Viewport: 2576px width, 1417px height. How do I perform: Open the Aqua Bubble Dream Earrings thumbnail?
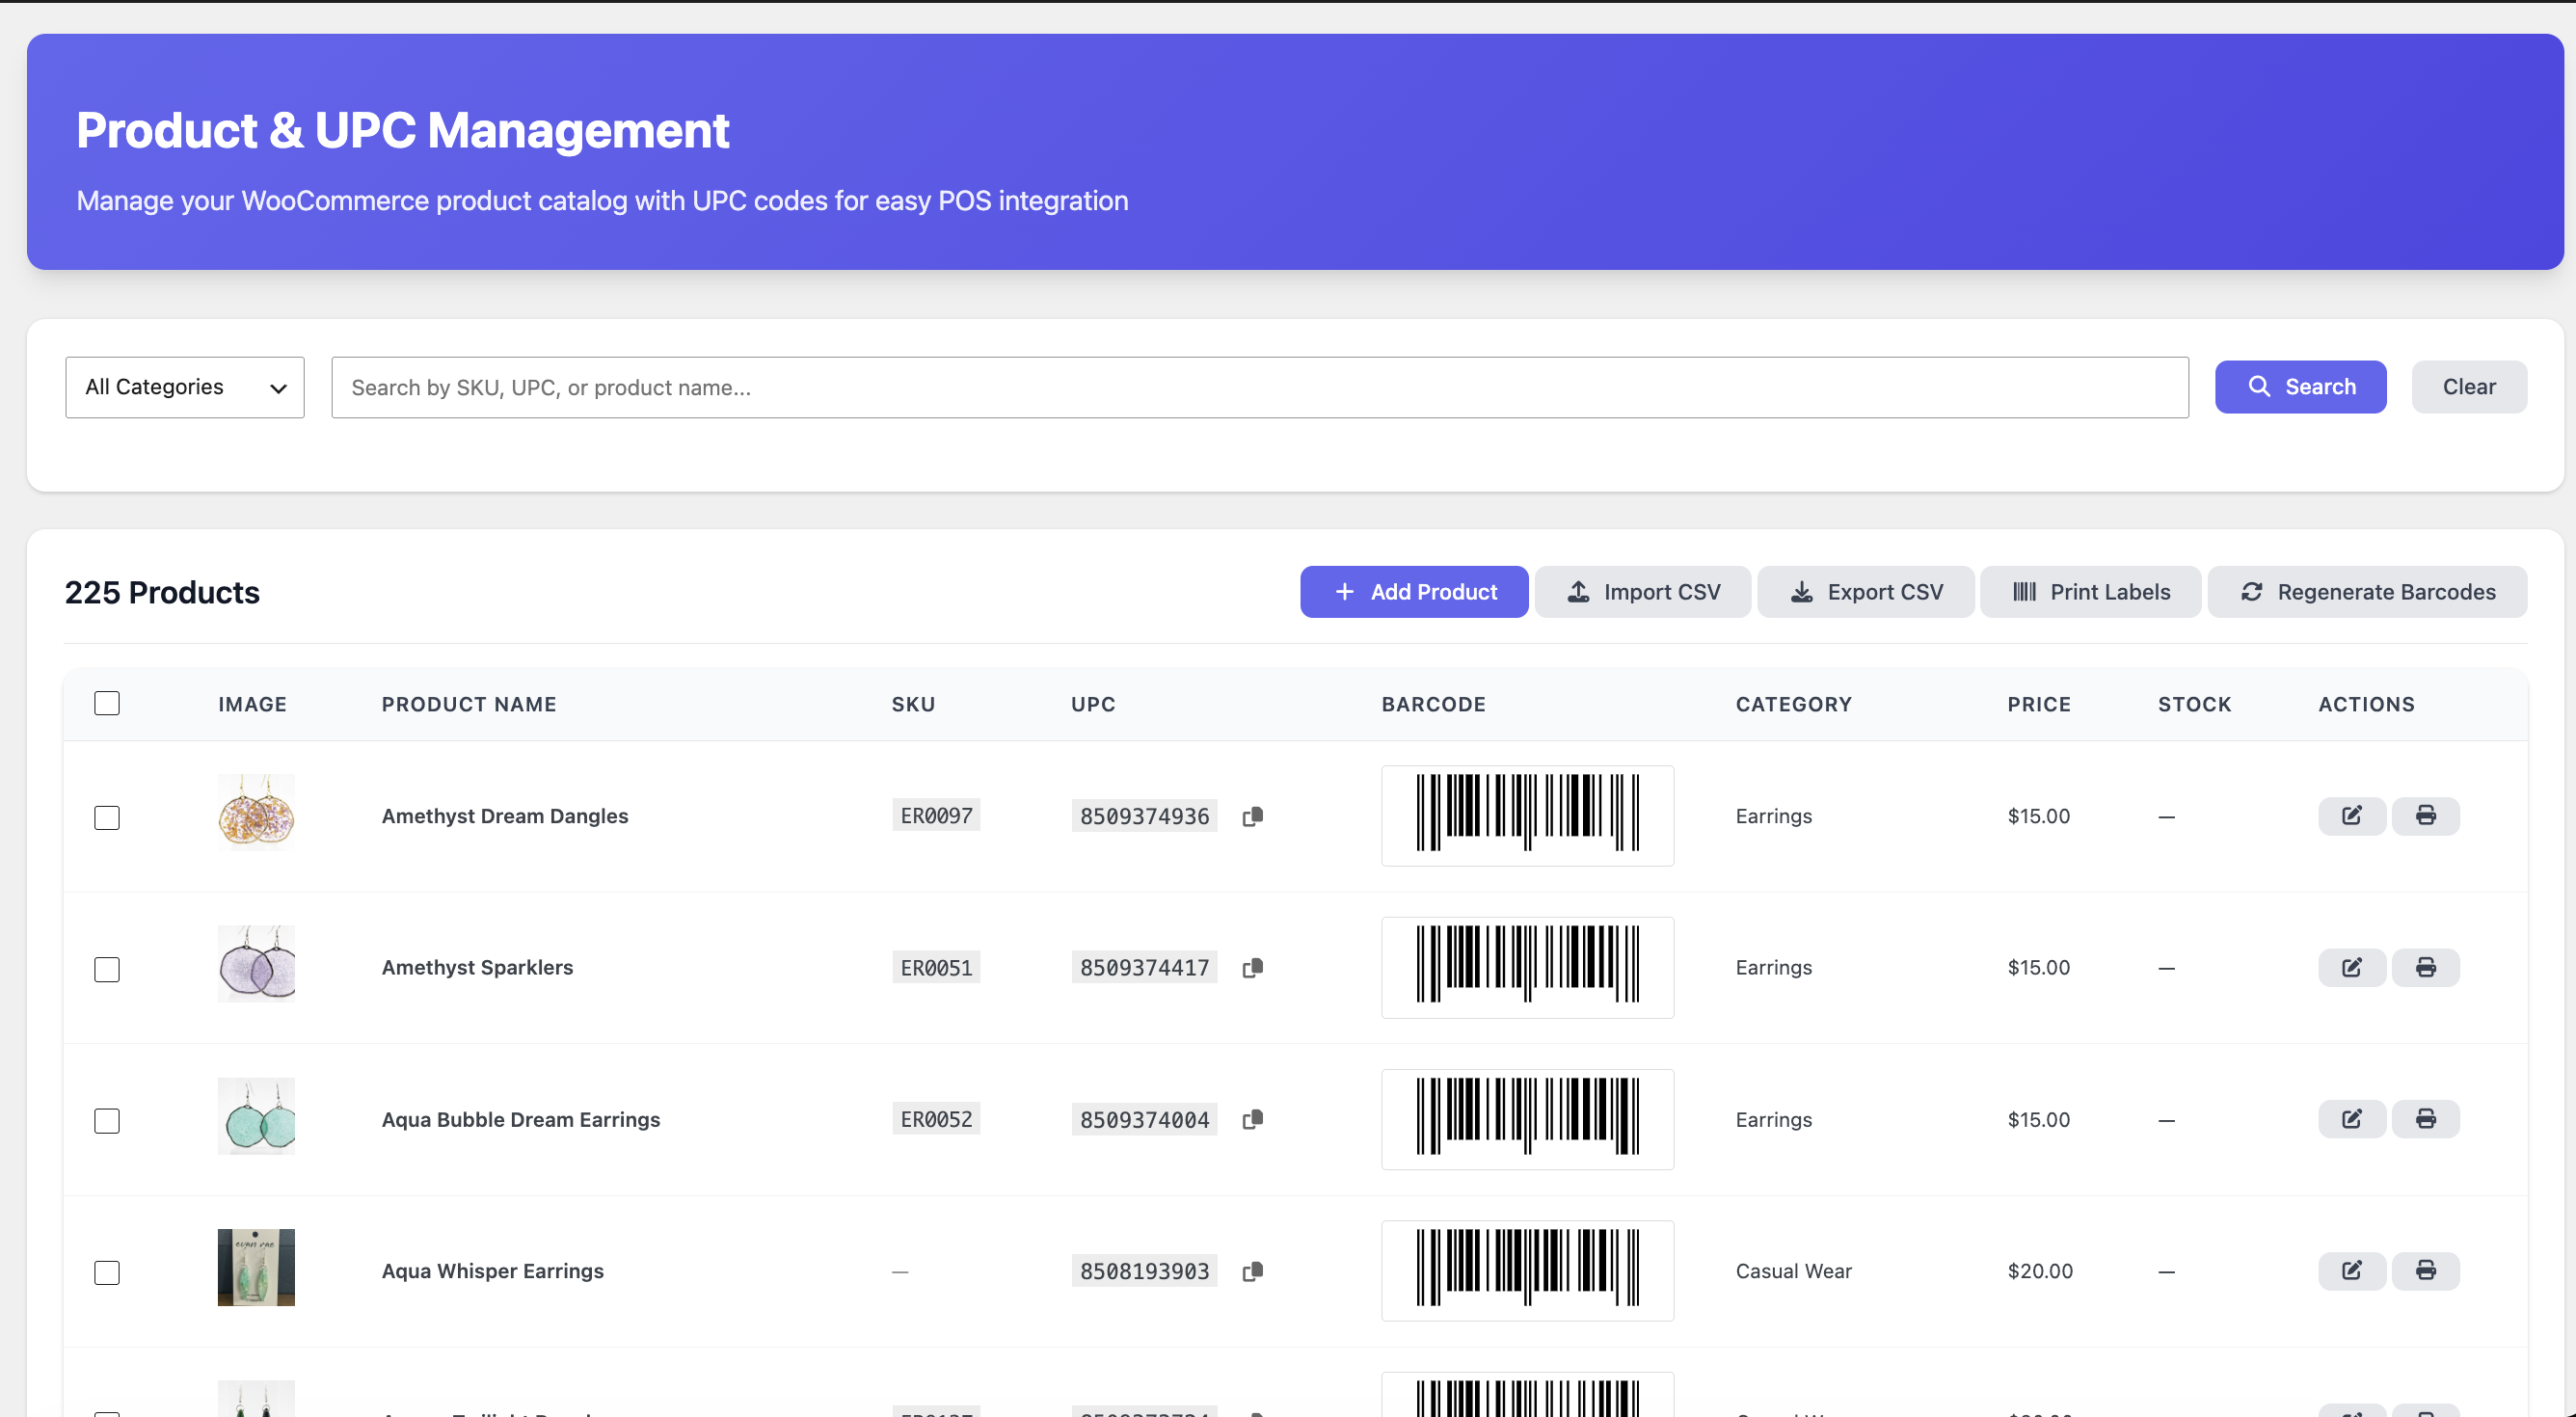point(256,1116)
